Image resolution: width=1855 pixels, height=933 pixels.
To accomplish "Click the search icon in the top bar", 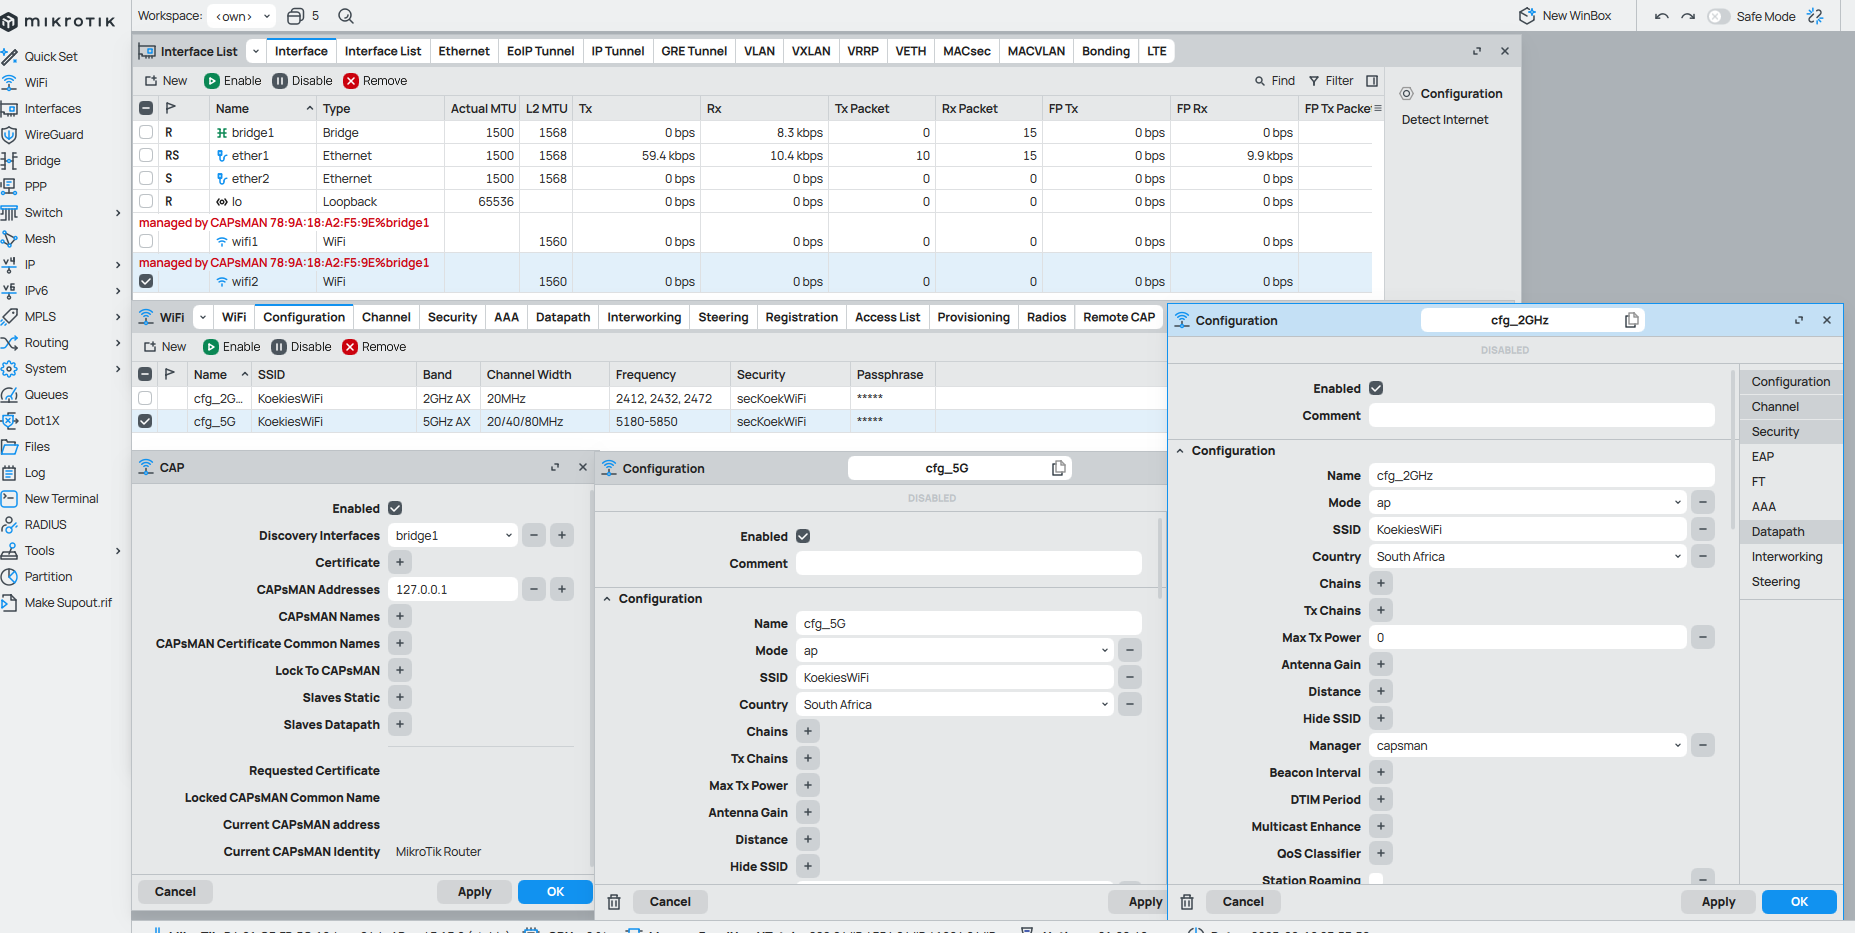I will point(346,16).
